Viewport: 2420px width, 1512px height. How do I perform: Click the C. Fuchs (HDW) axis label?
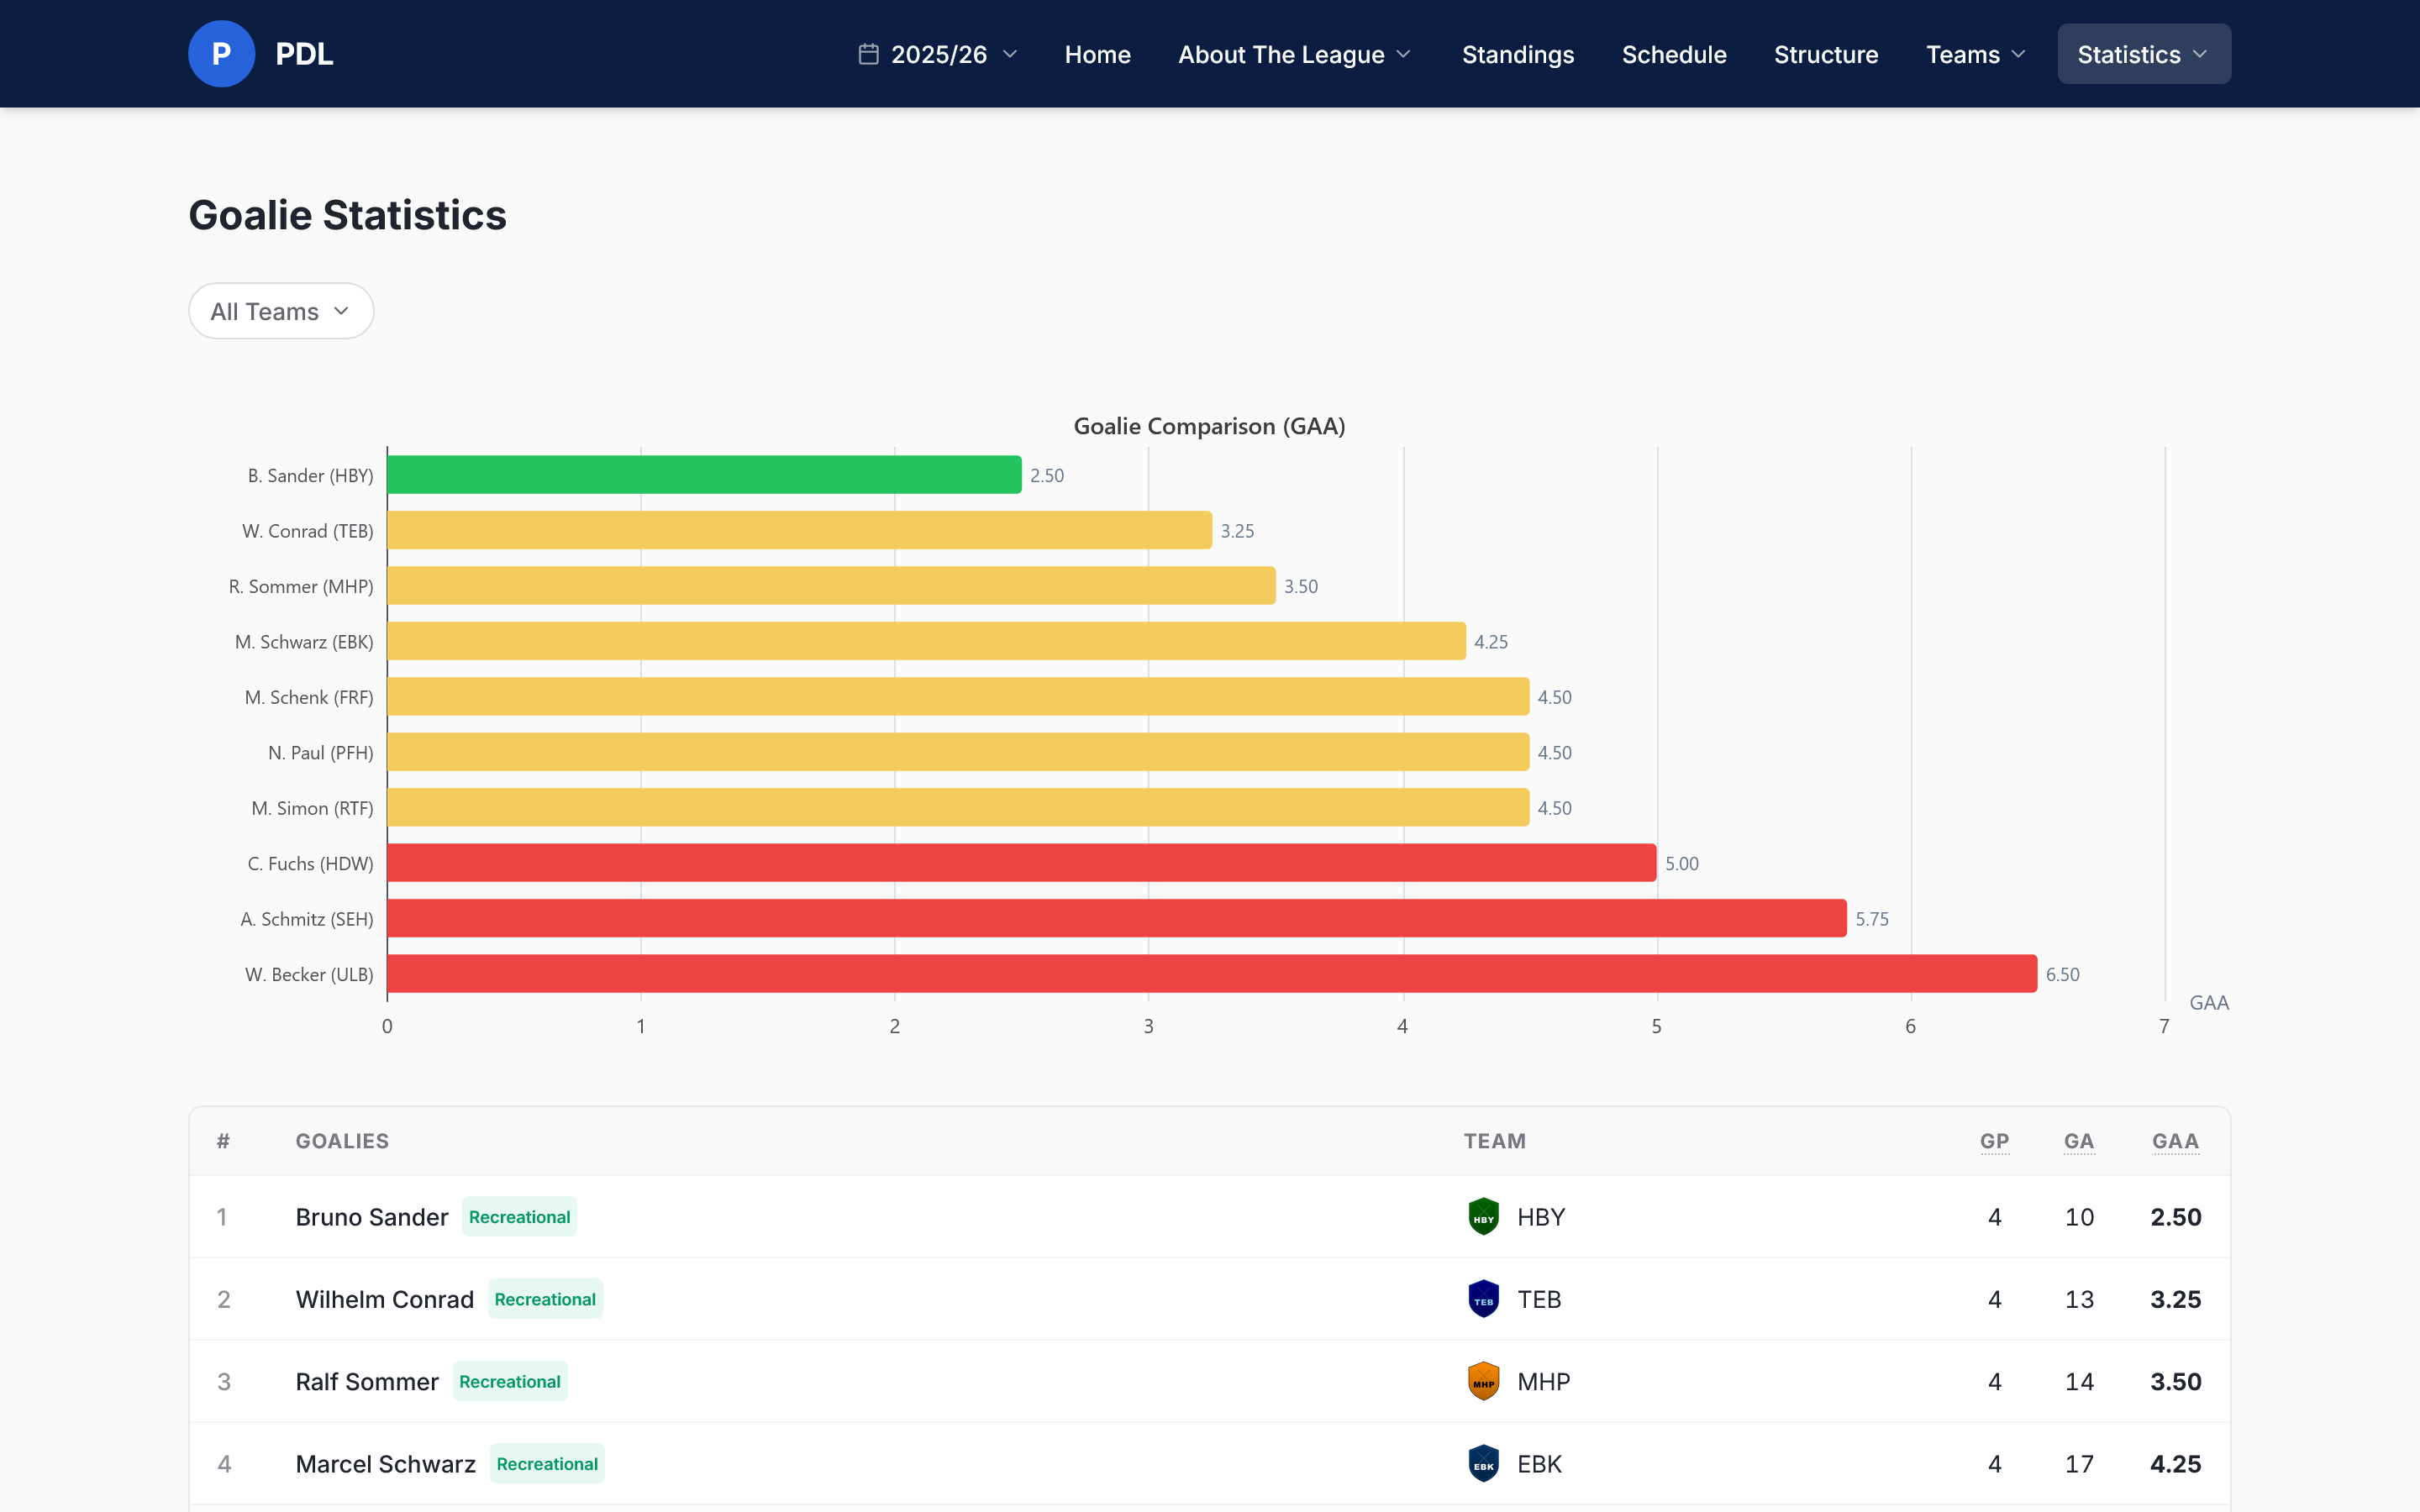(x=310, y=863)
